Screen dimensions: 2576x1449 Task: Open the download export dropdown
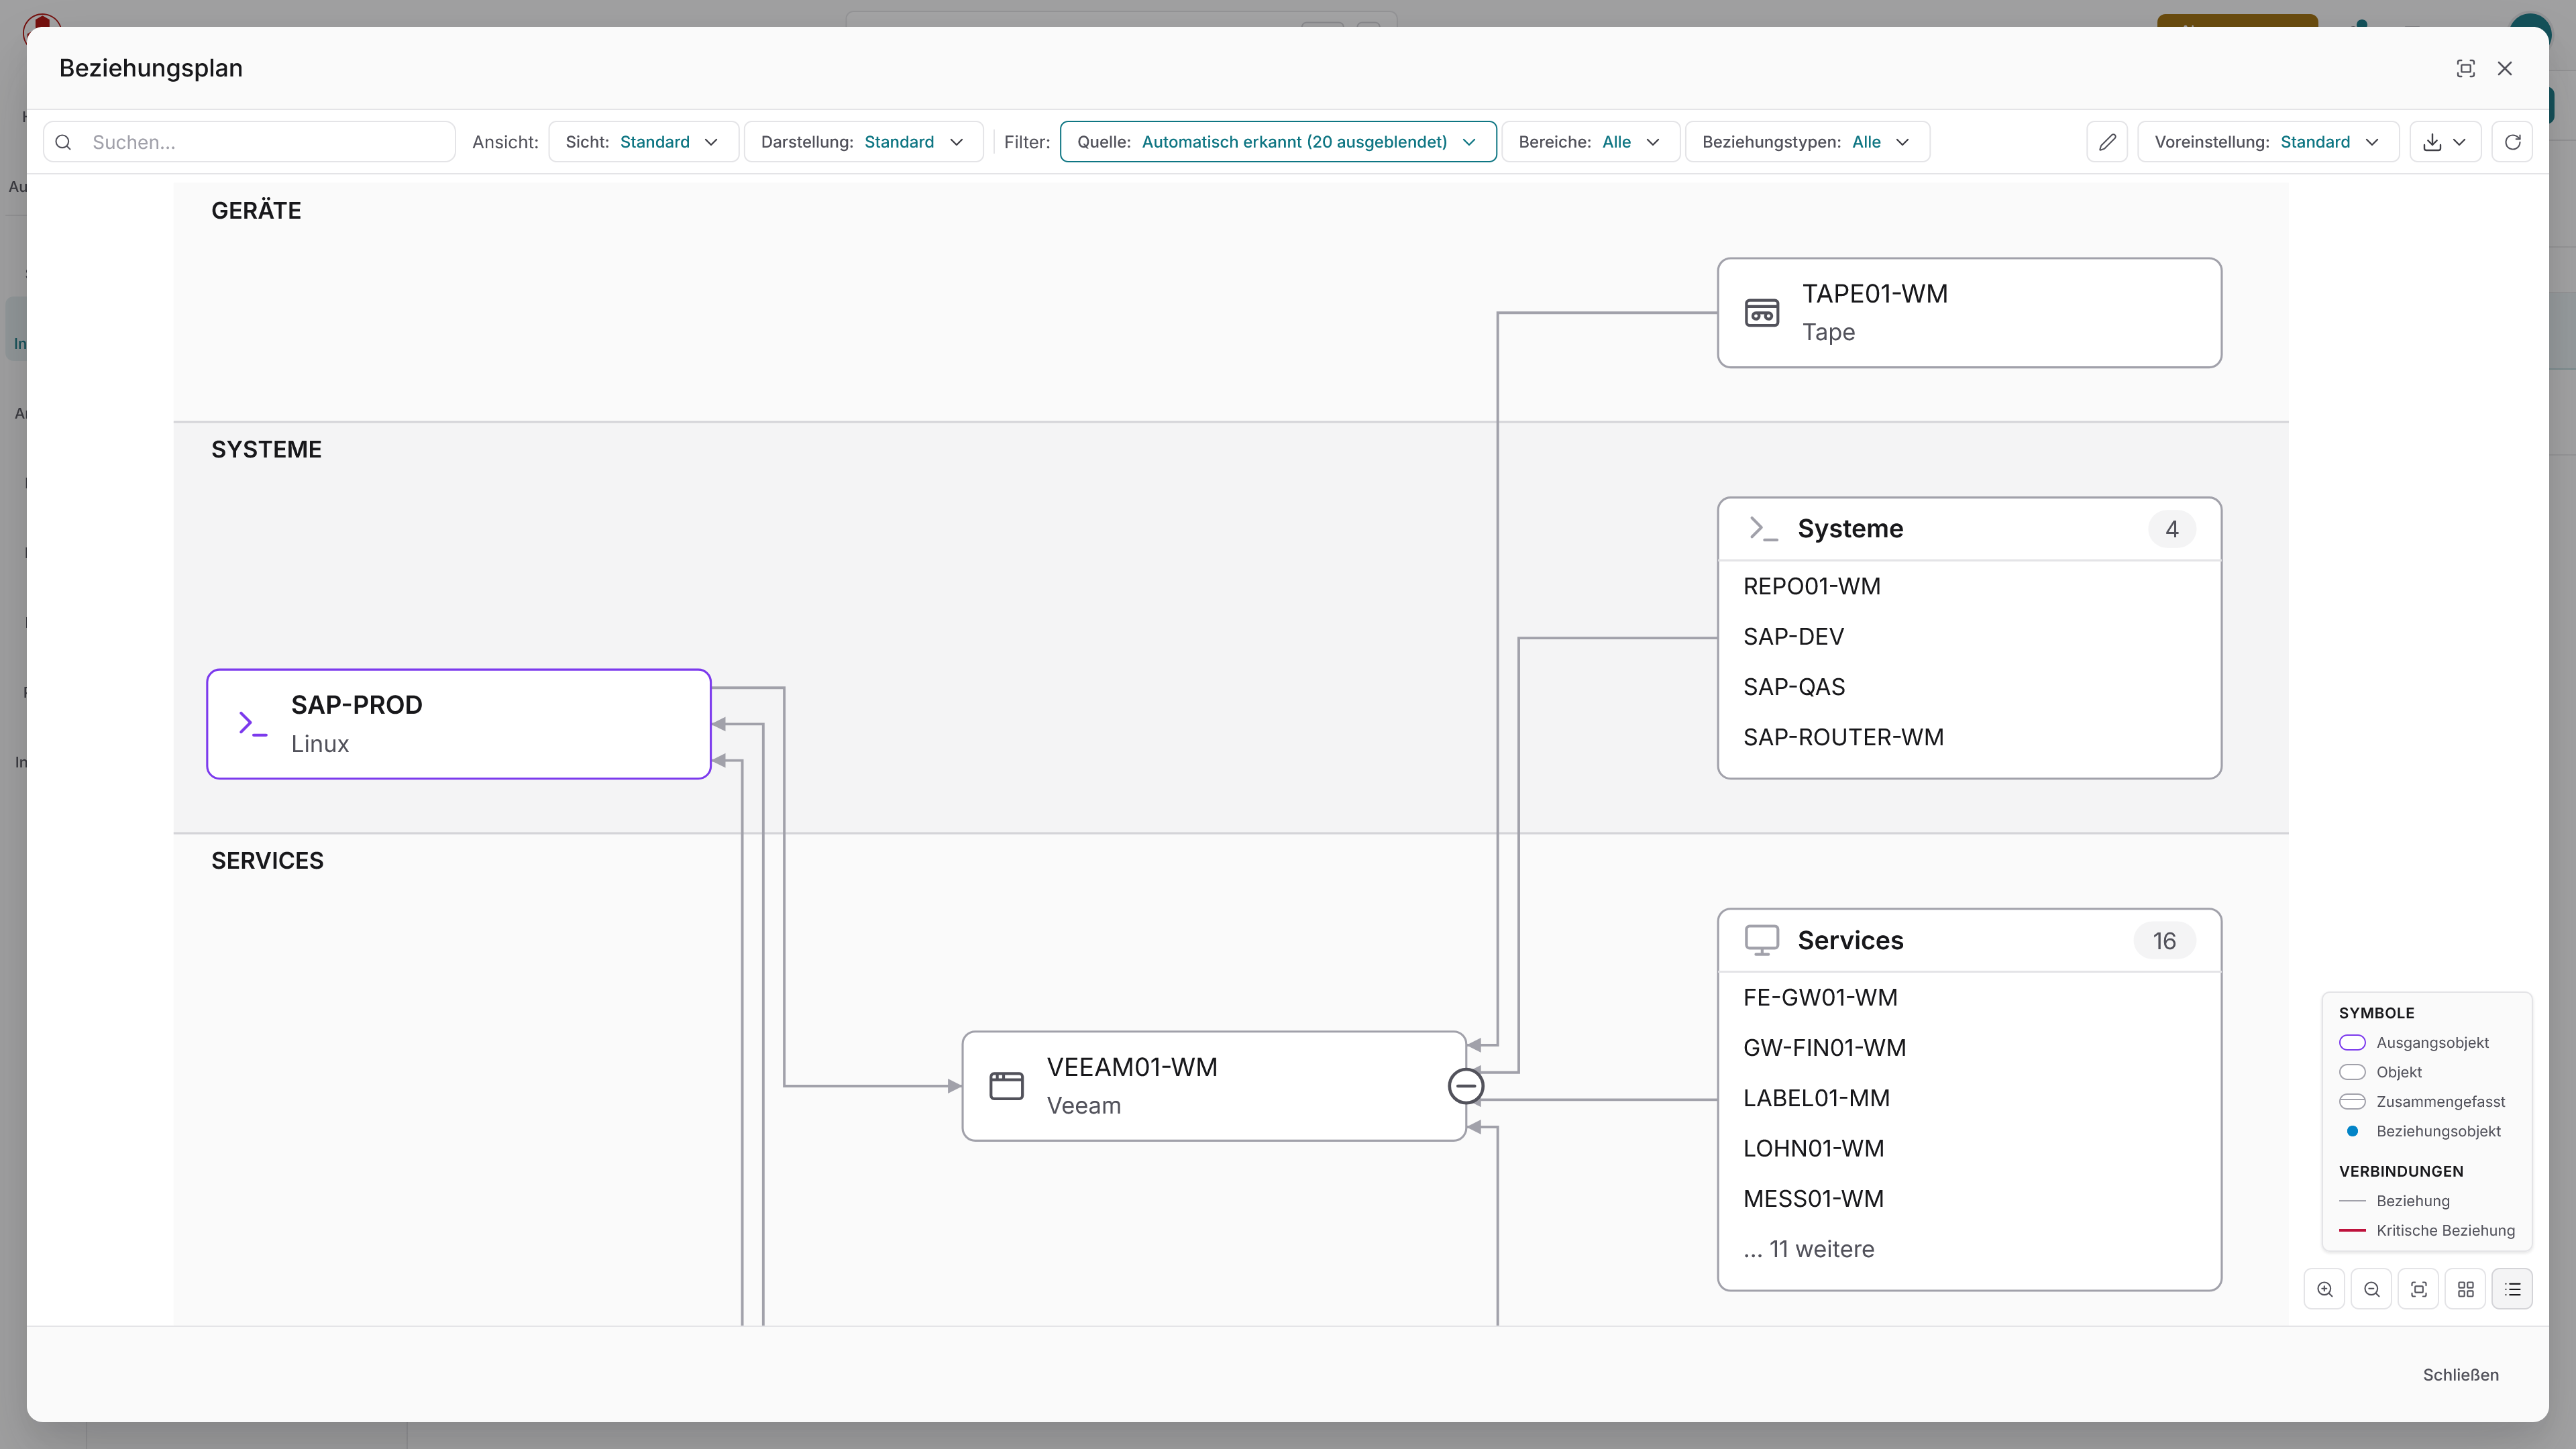pyautogui.click(x=2445, y=142)
